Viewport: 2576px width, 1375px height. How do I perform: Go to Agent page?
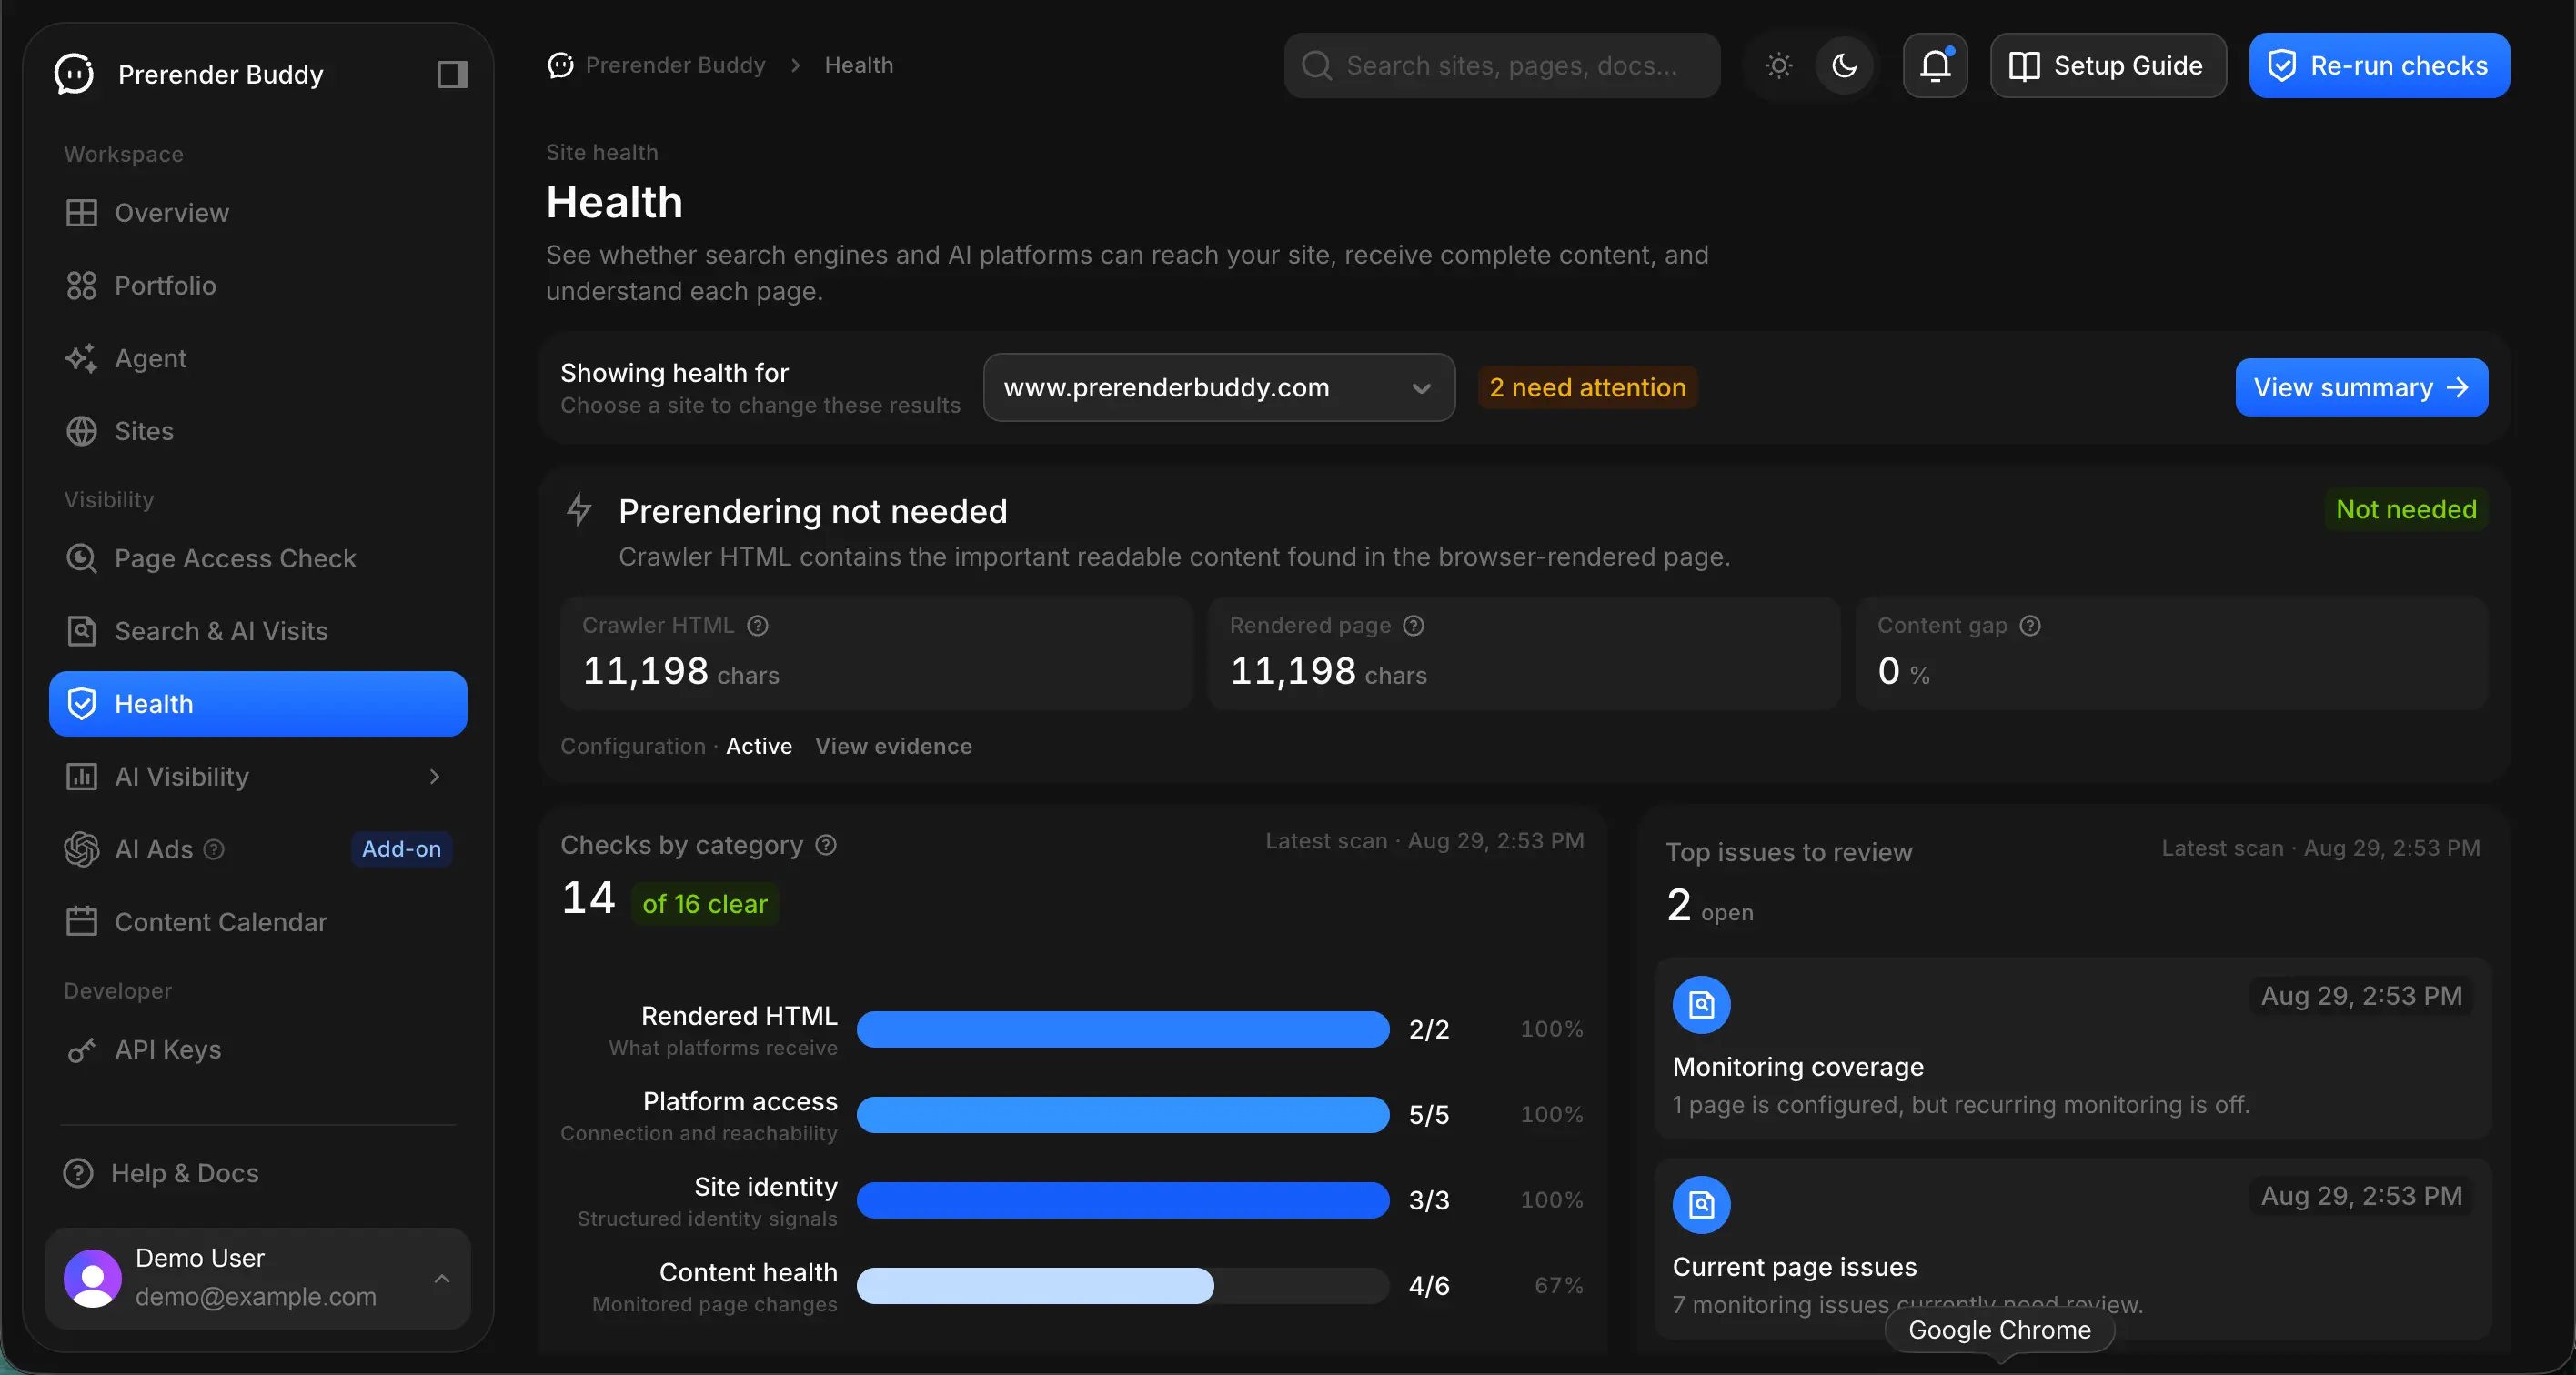tap(258, 358)
